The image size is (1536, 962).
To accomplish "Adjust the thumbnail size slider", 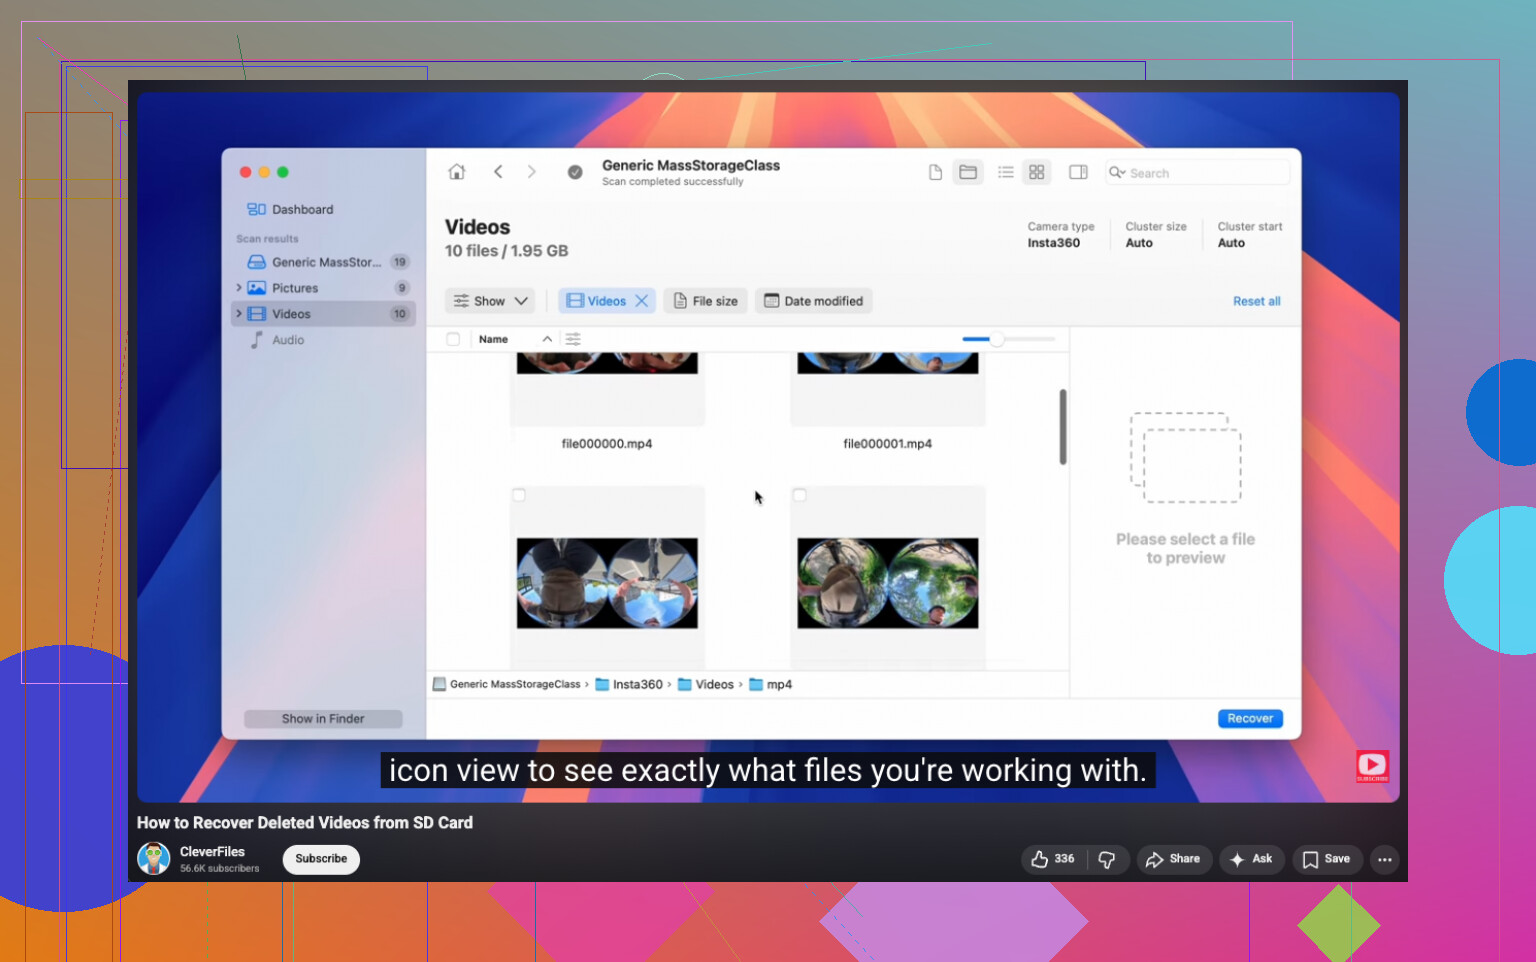I will (x=997, y=339).
